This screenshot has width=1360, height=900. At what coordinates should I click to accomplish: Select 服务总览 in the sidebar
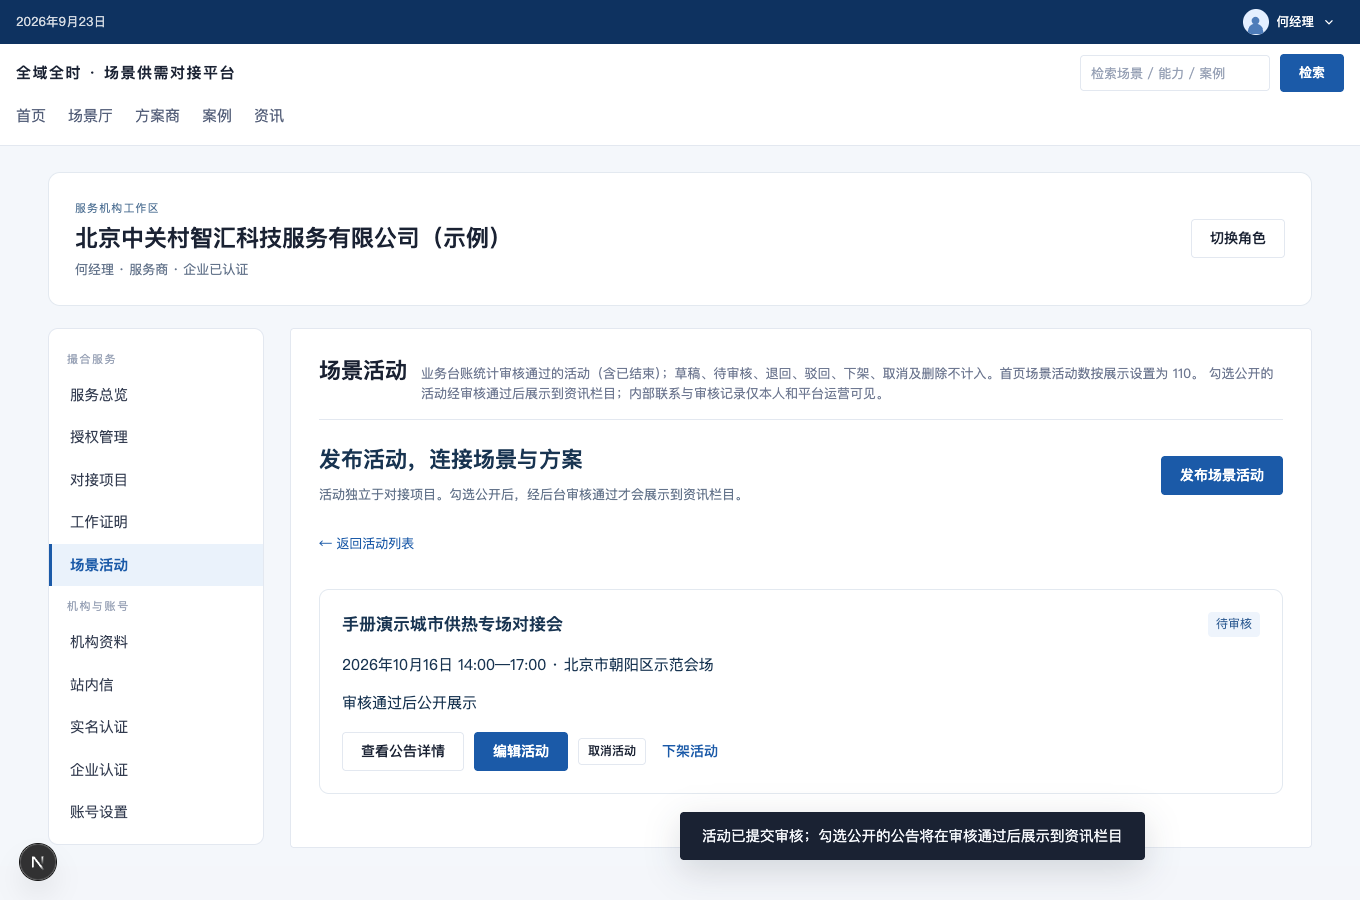(x=156, y=395)
